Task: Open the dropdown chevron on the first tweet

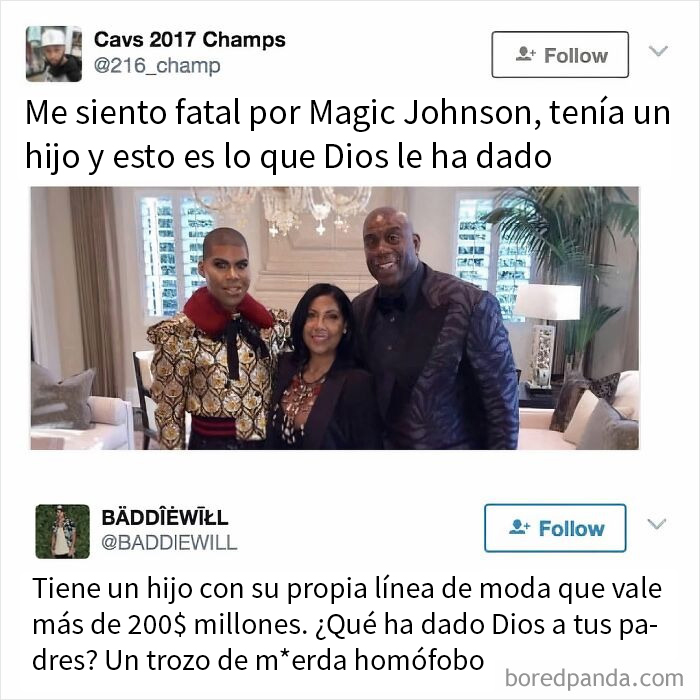Action: [x=658, y=51]
